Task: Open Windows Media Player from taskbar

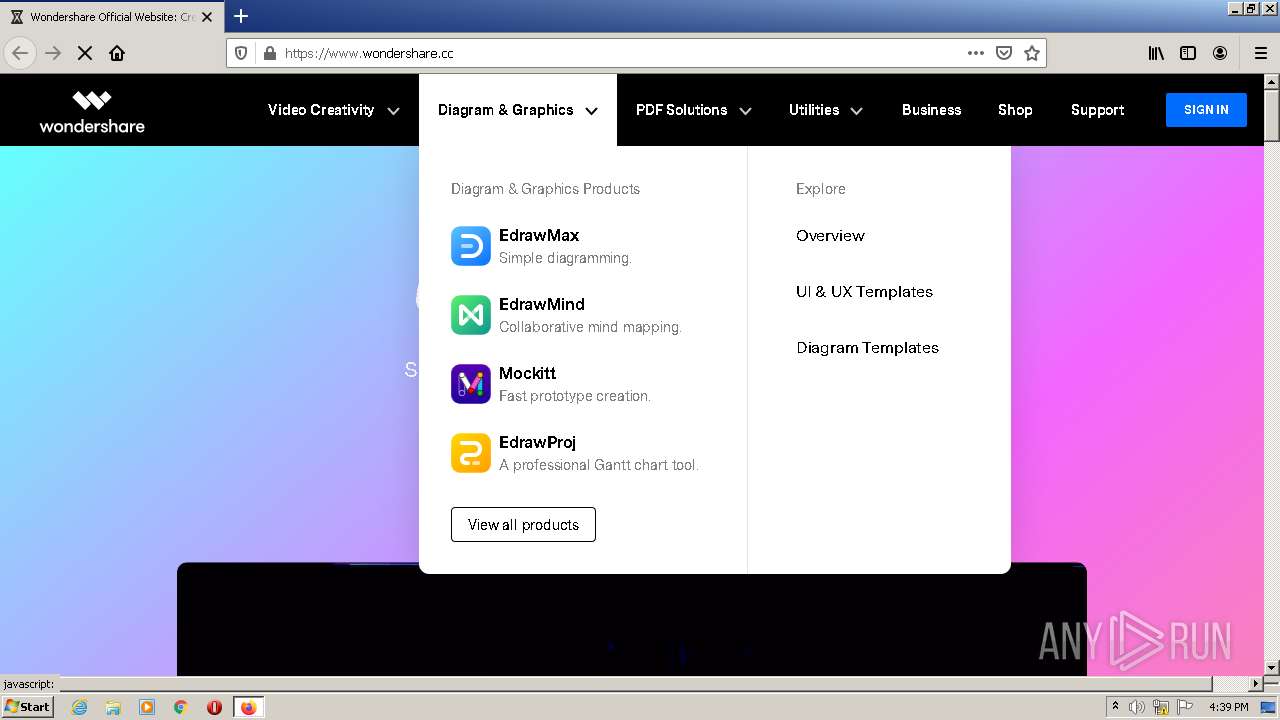Action: click(147, 707)
